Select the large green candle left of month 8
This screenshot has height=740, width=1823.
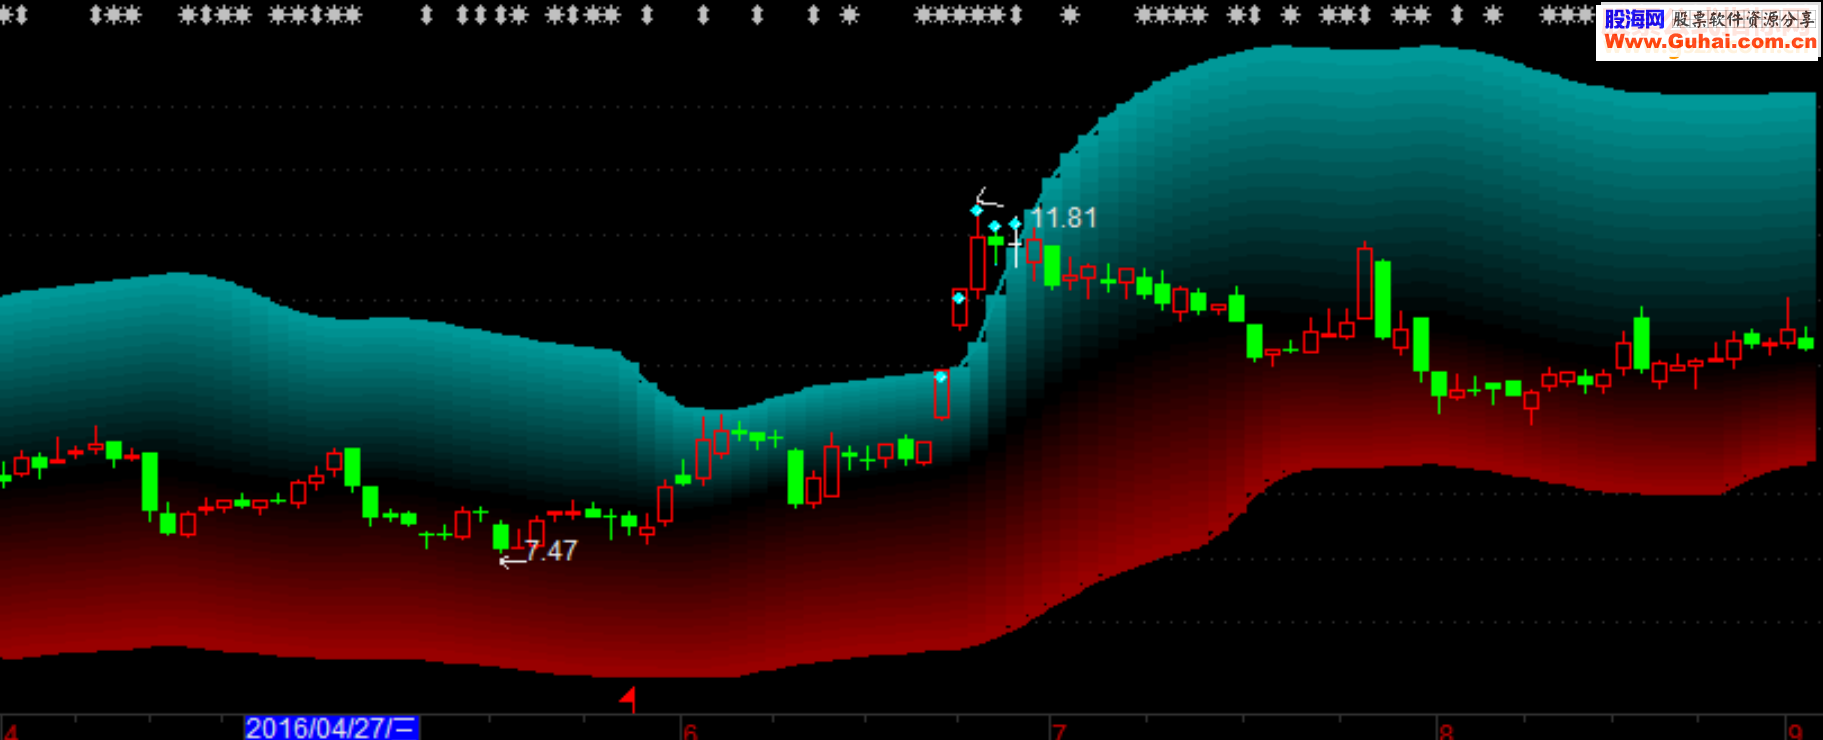(1383, 300)
